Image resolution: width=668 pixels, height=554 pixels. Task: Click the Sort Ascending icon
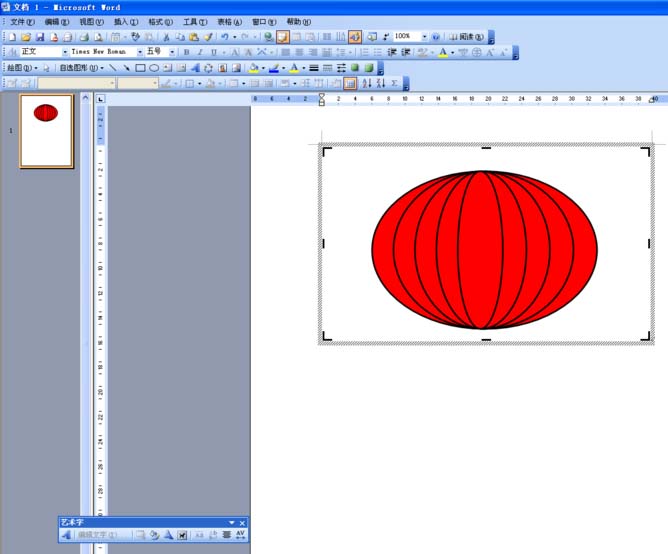pyautogui.click(x=366, y=83)
